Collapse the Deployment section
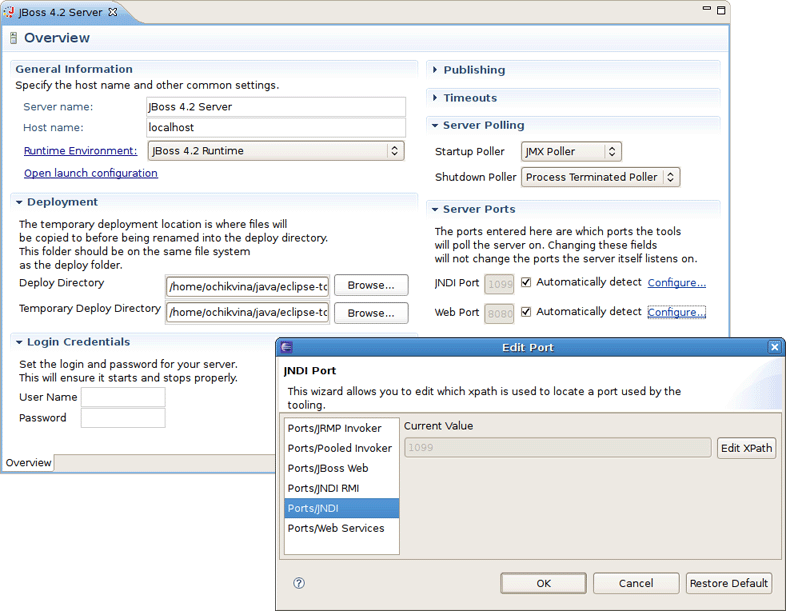 19,202
